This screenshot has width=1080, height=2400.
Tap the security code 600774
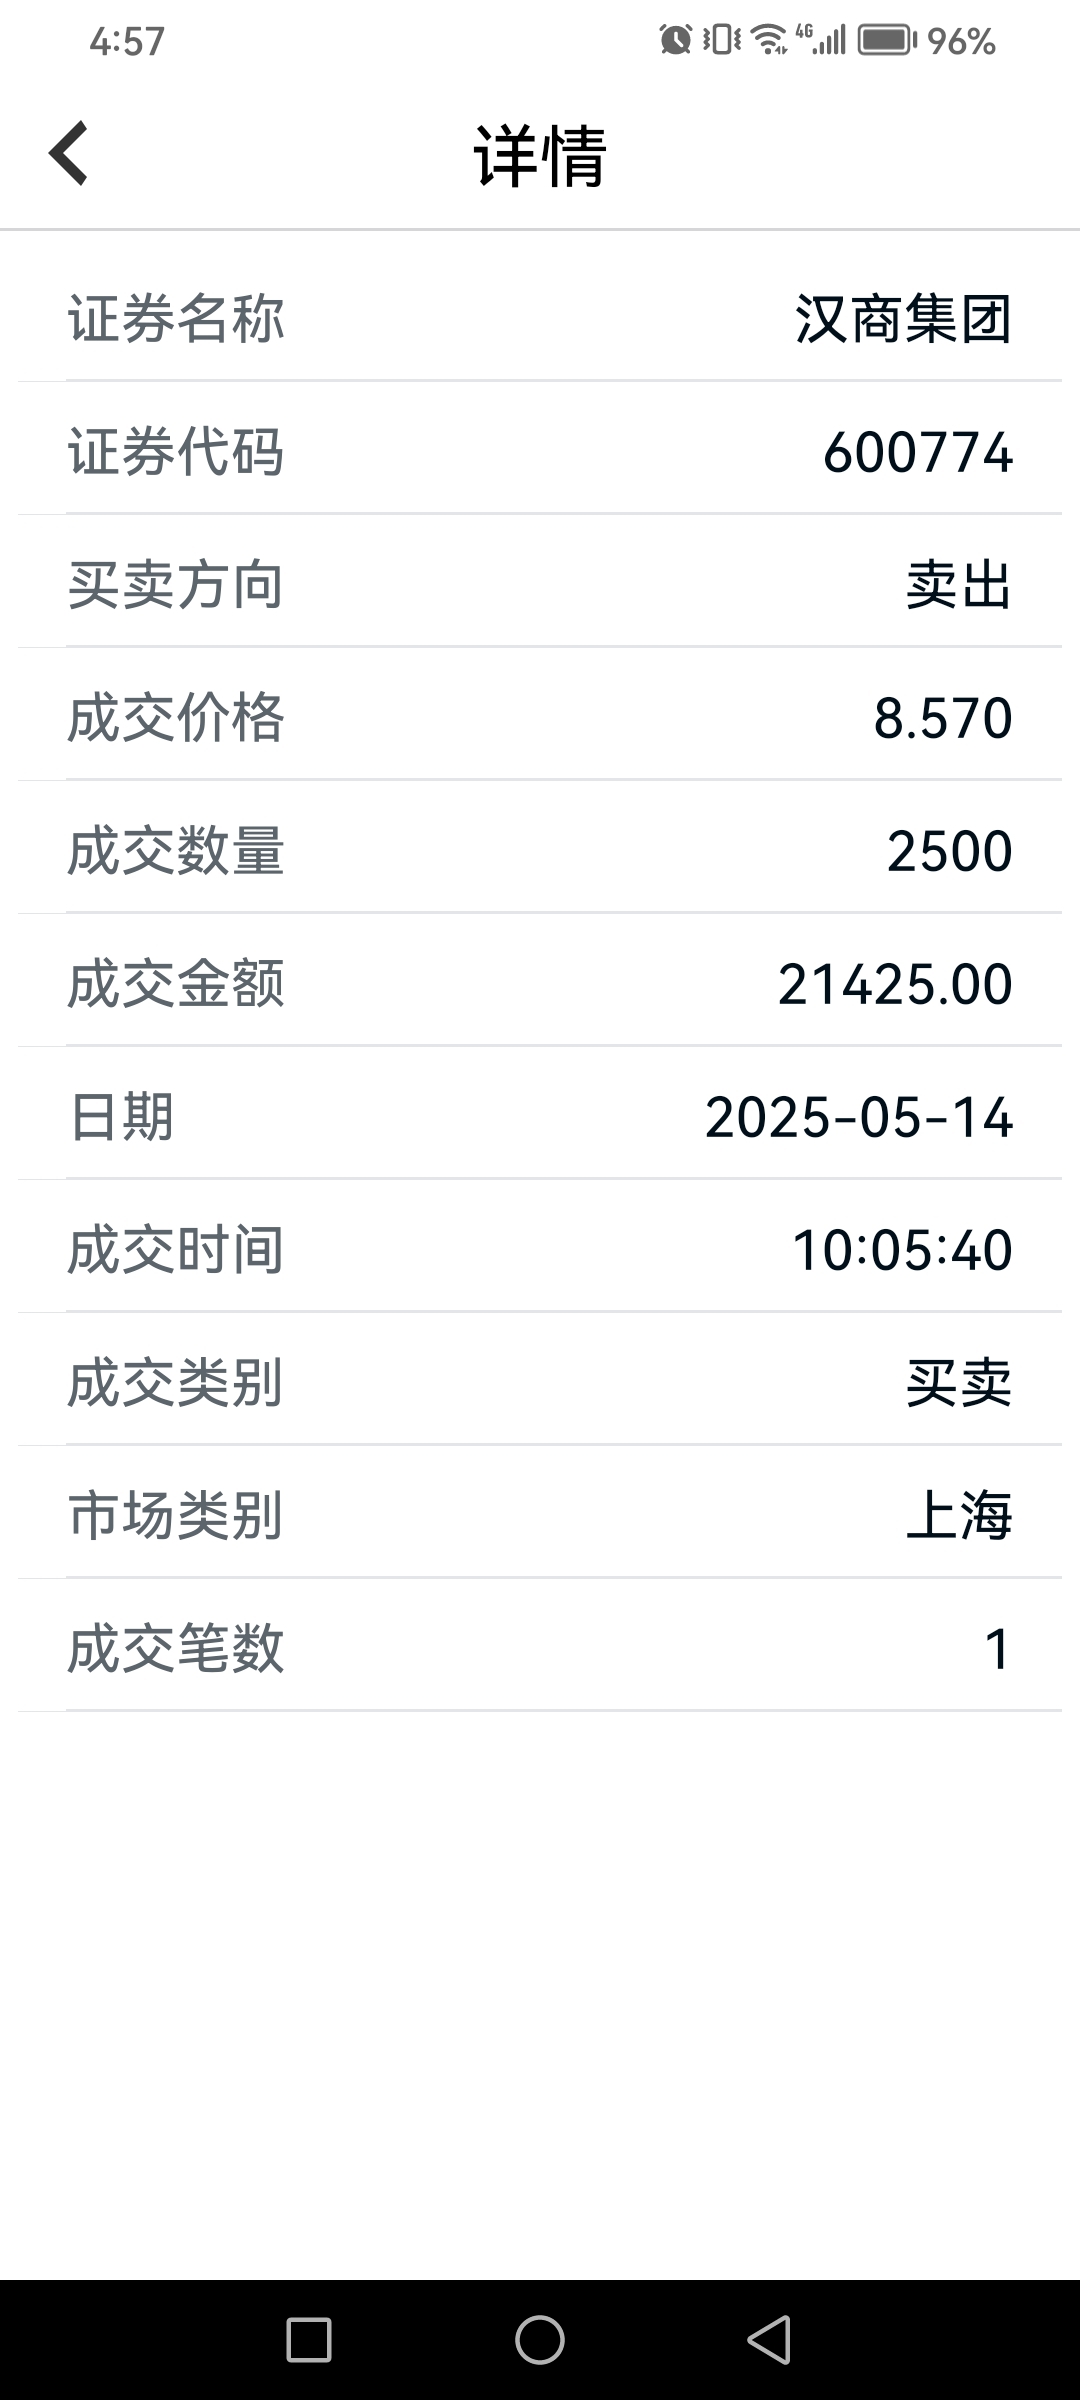pos(918,452)
